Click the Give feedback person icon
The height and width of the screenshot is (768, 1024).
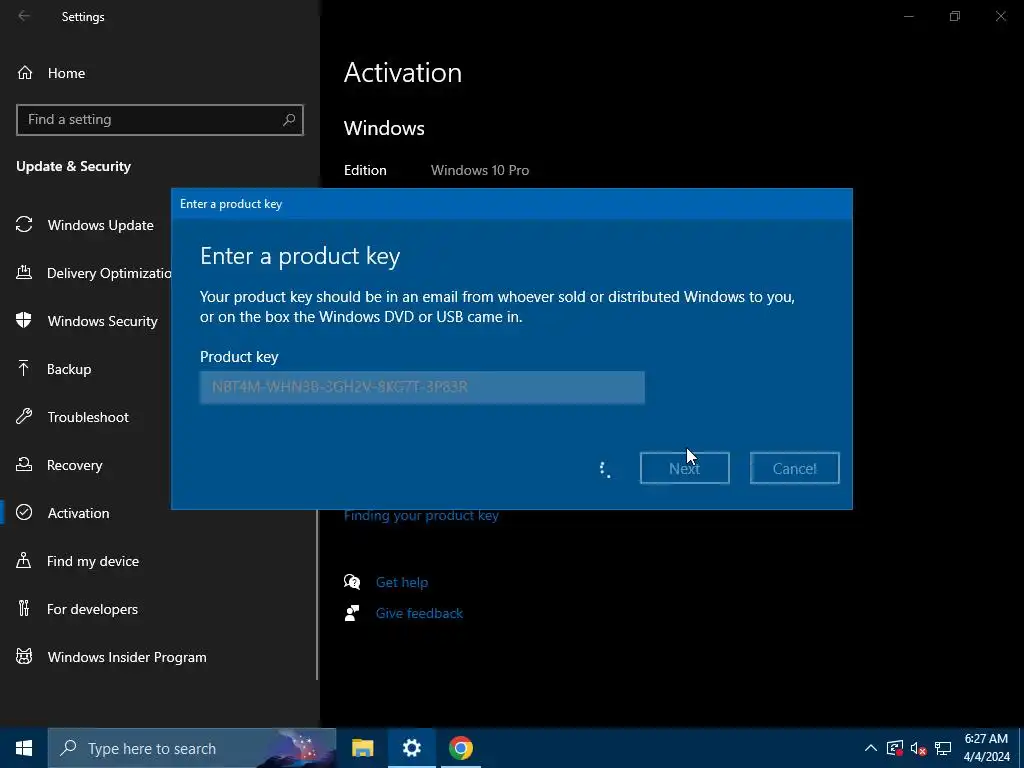click(x=352, y=613)
